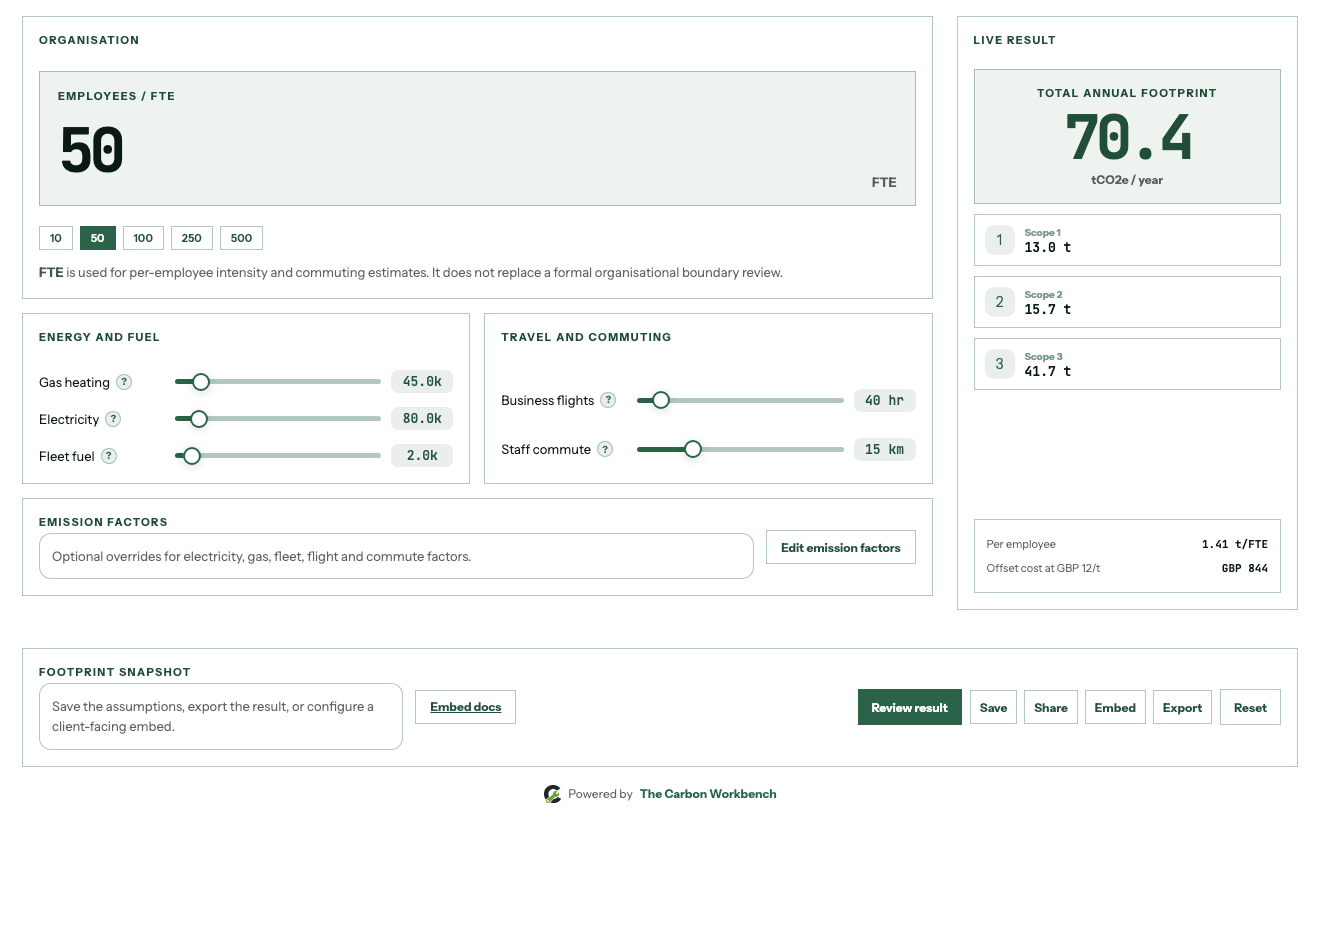Click the 40 hr flights value

point(885,400)
